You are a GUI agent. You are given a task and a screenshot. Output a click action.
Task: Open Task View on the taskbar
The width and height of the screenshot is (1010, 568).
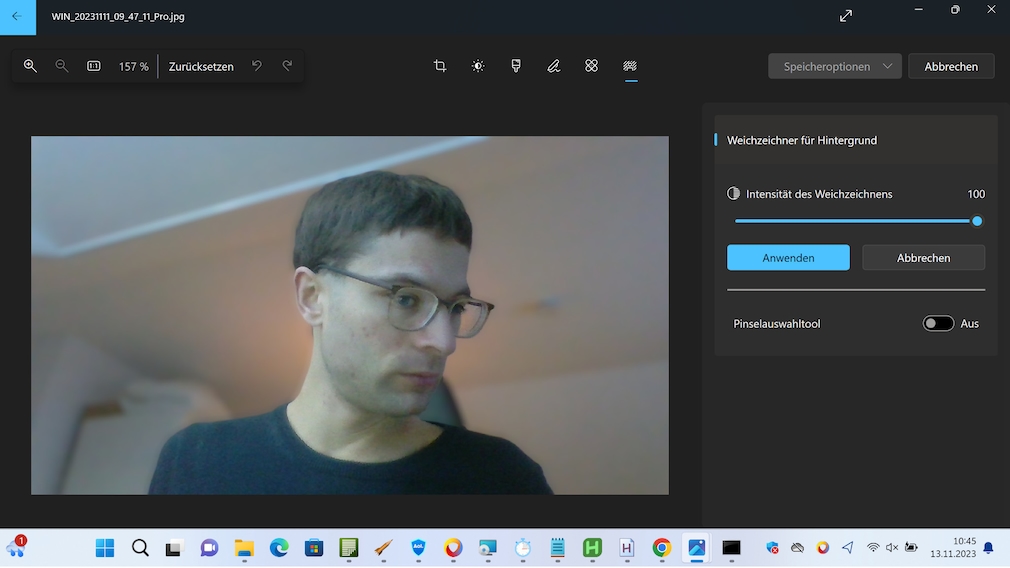(x=174, y=548)
